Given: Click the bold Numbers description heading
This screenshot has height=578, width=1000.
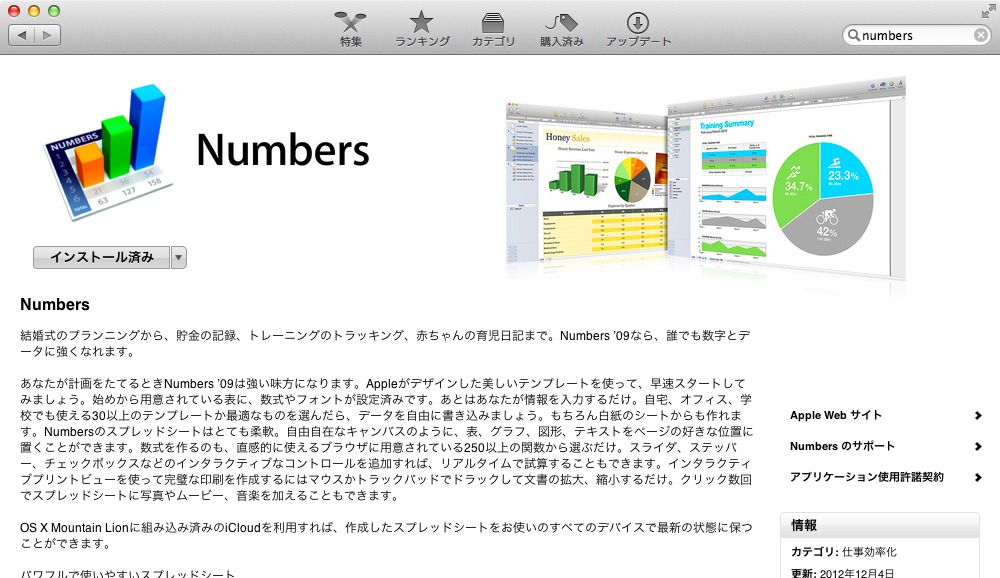Looking at the screenshot, I should click(55, 304).
